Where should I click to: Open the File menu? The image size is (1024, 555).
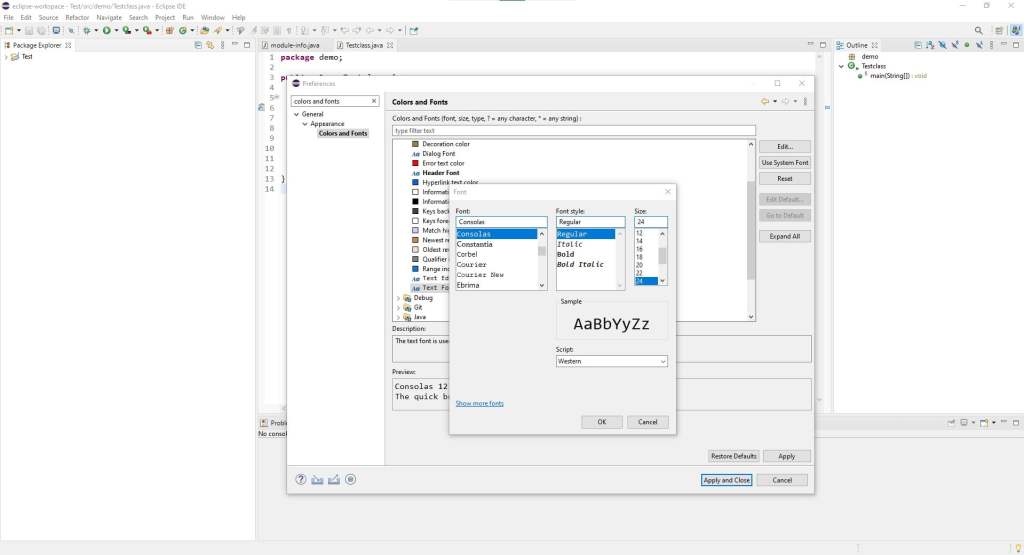pos(8,18)
